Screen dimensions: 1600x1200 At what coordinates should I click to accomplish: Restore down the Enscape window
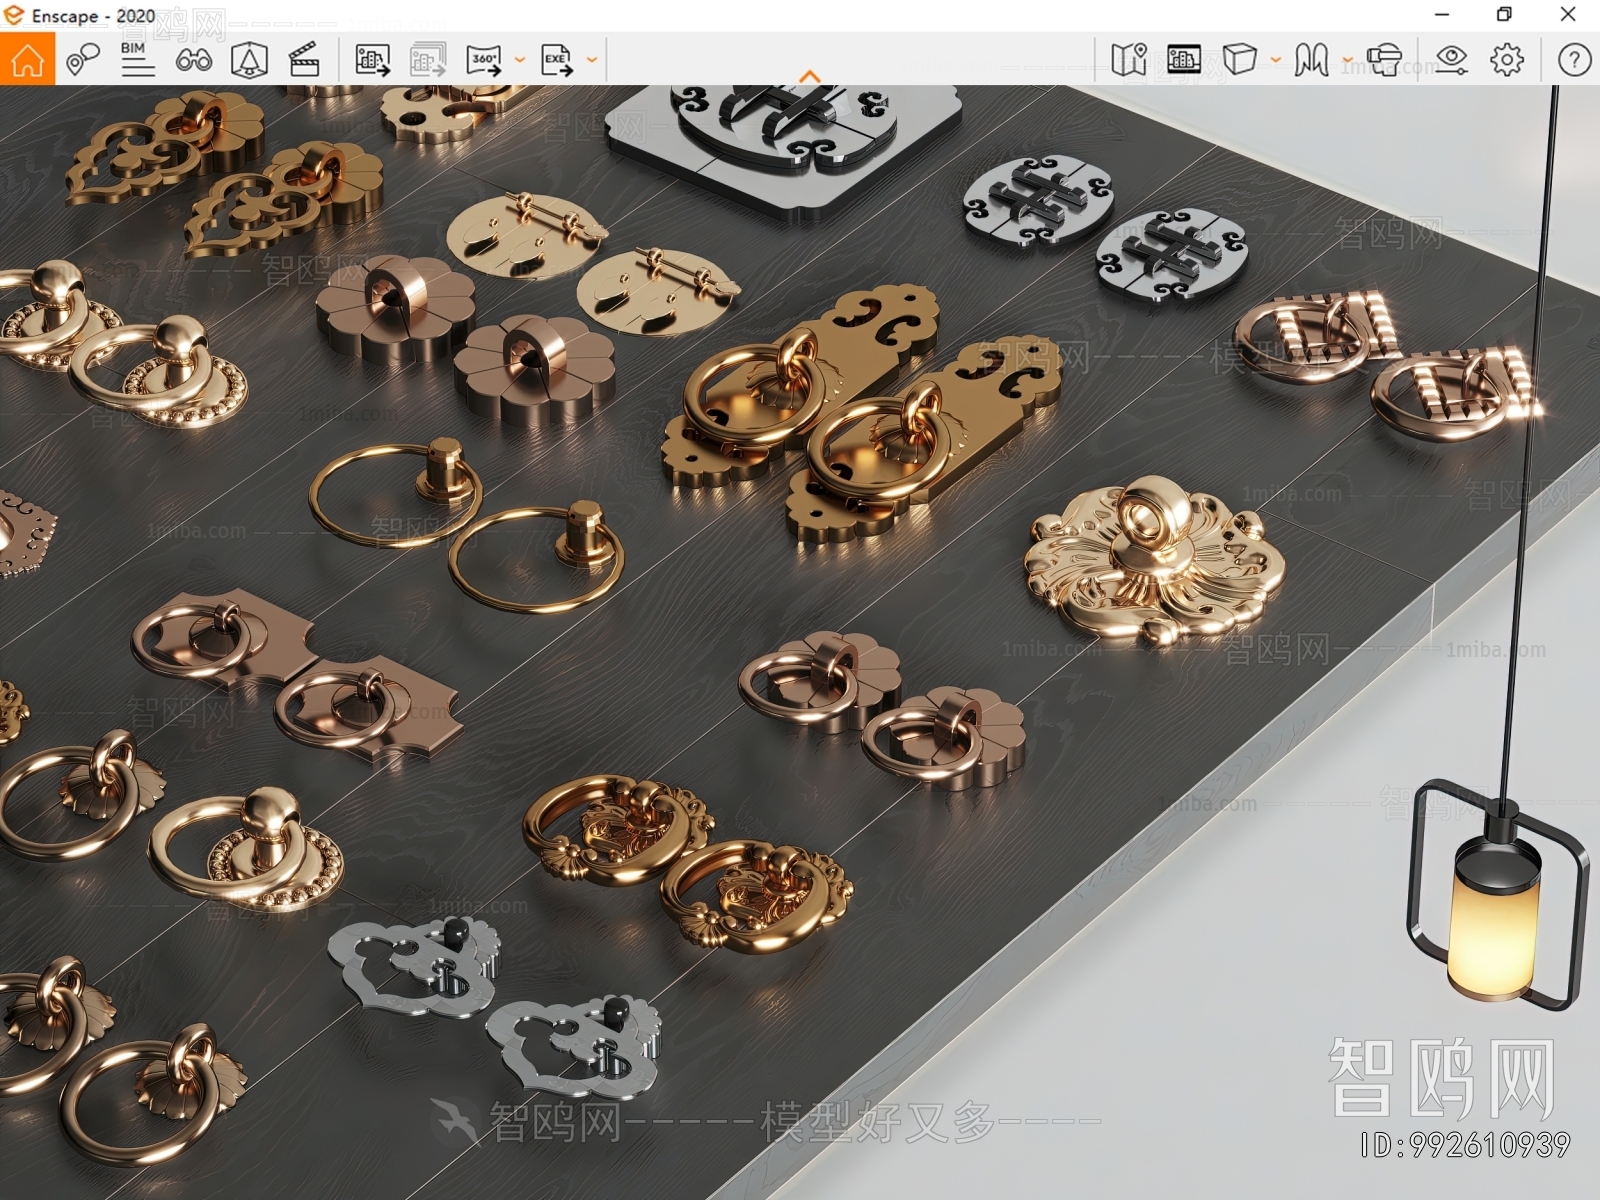pos(1504,15)
